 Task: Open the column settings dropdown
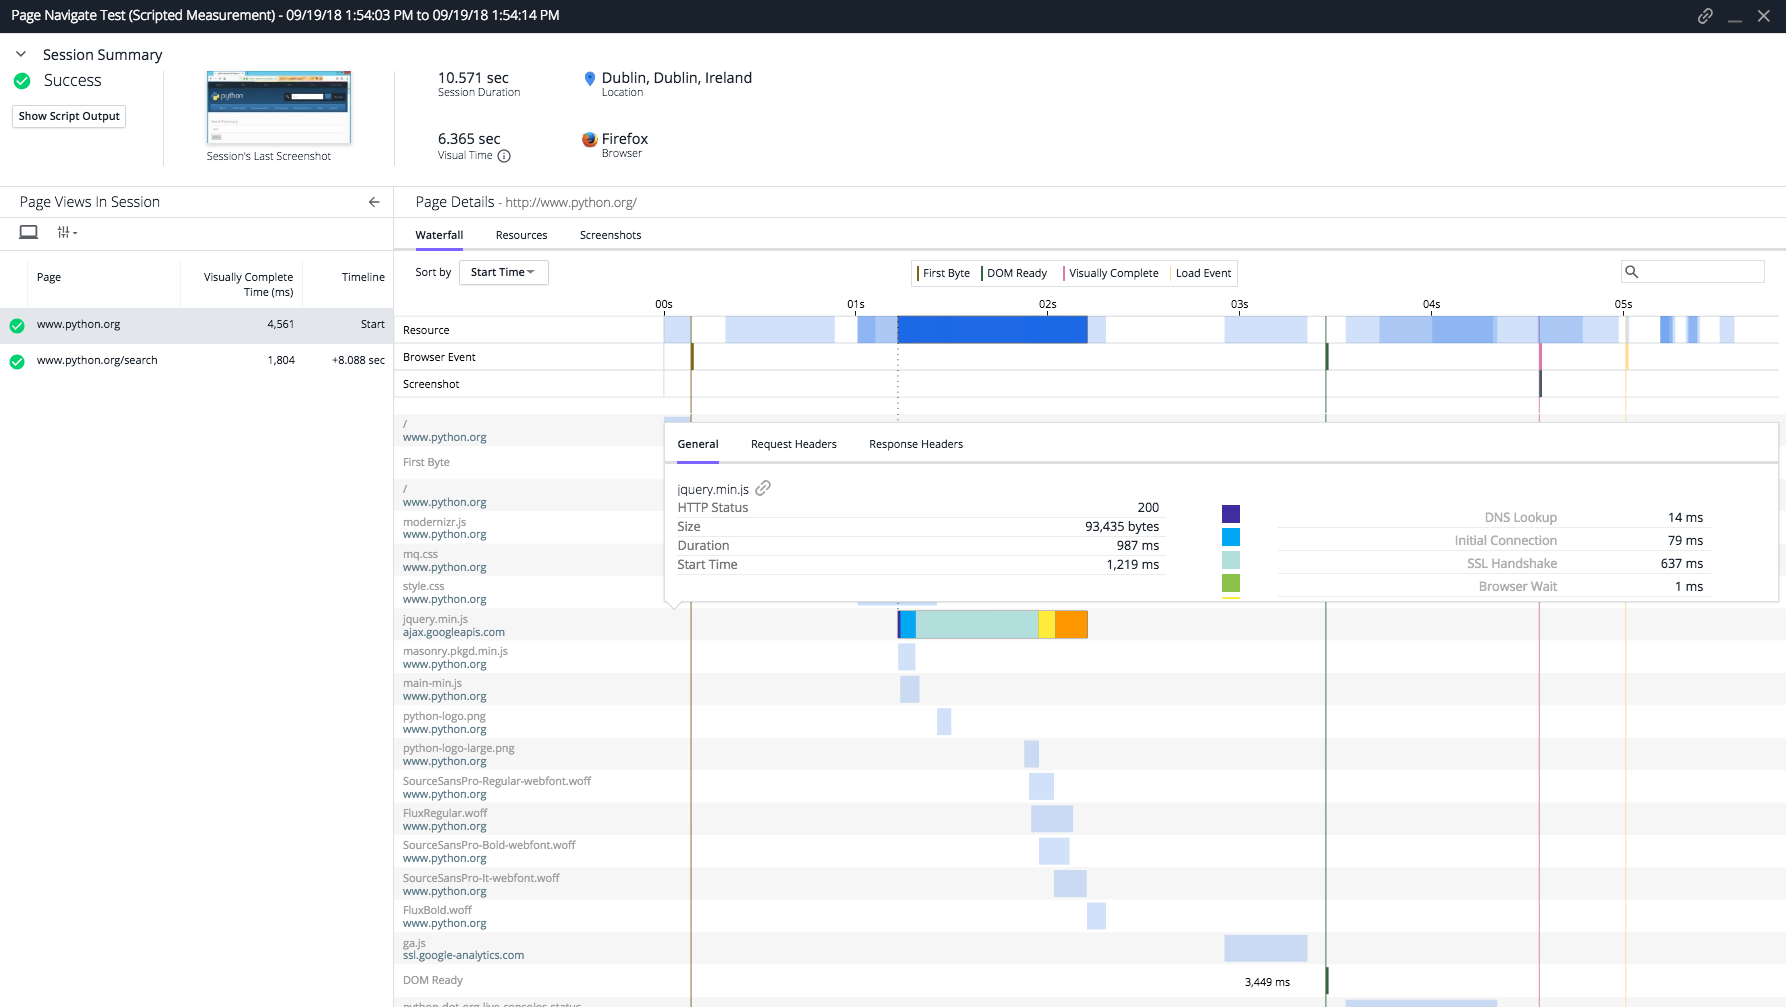67,232
